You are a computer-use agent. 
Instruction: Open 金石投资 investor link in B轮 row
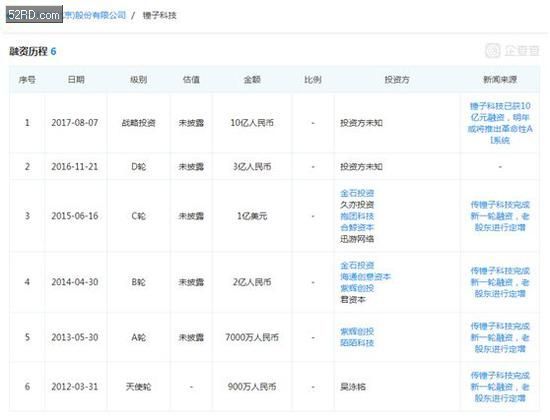(357, 265)
